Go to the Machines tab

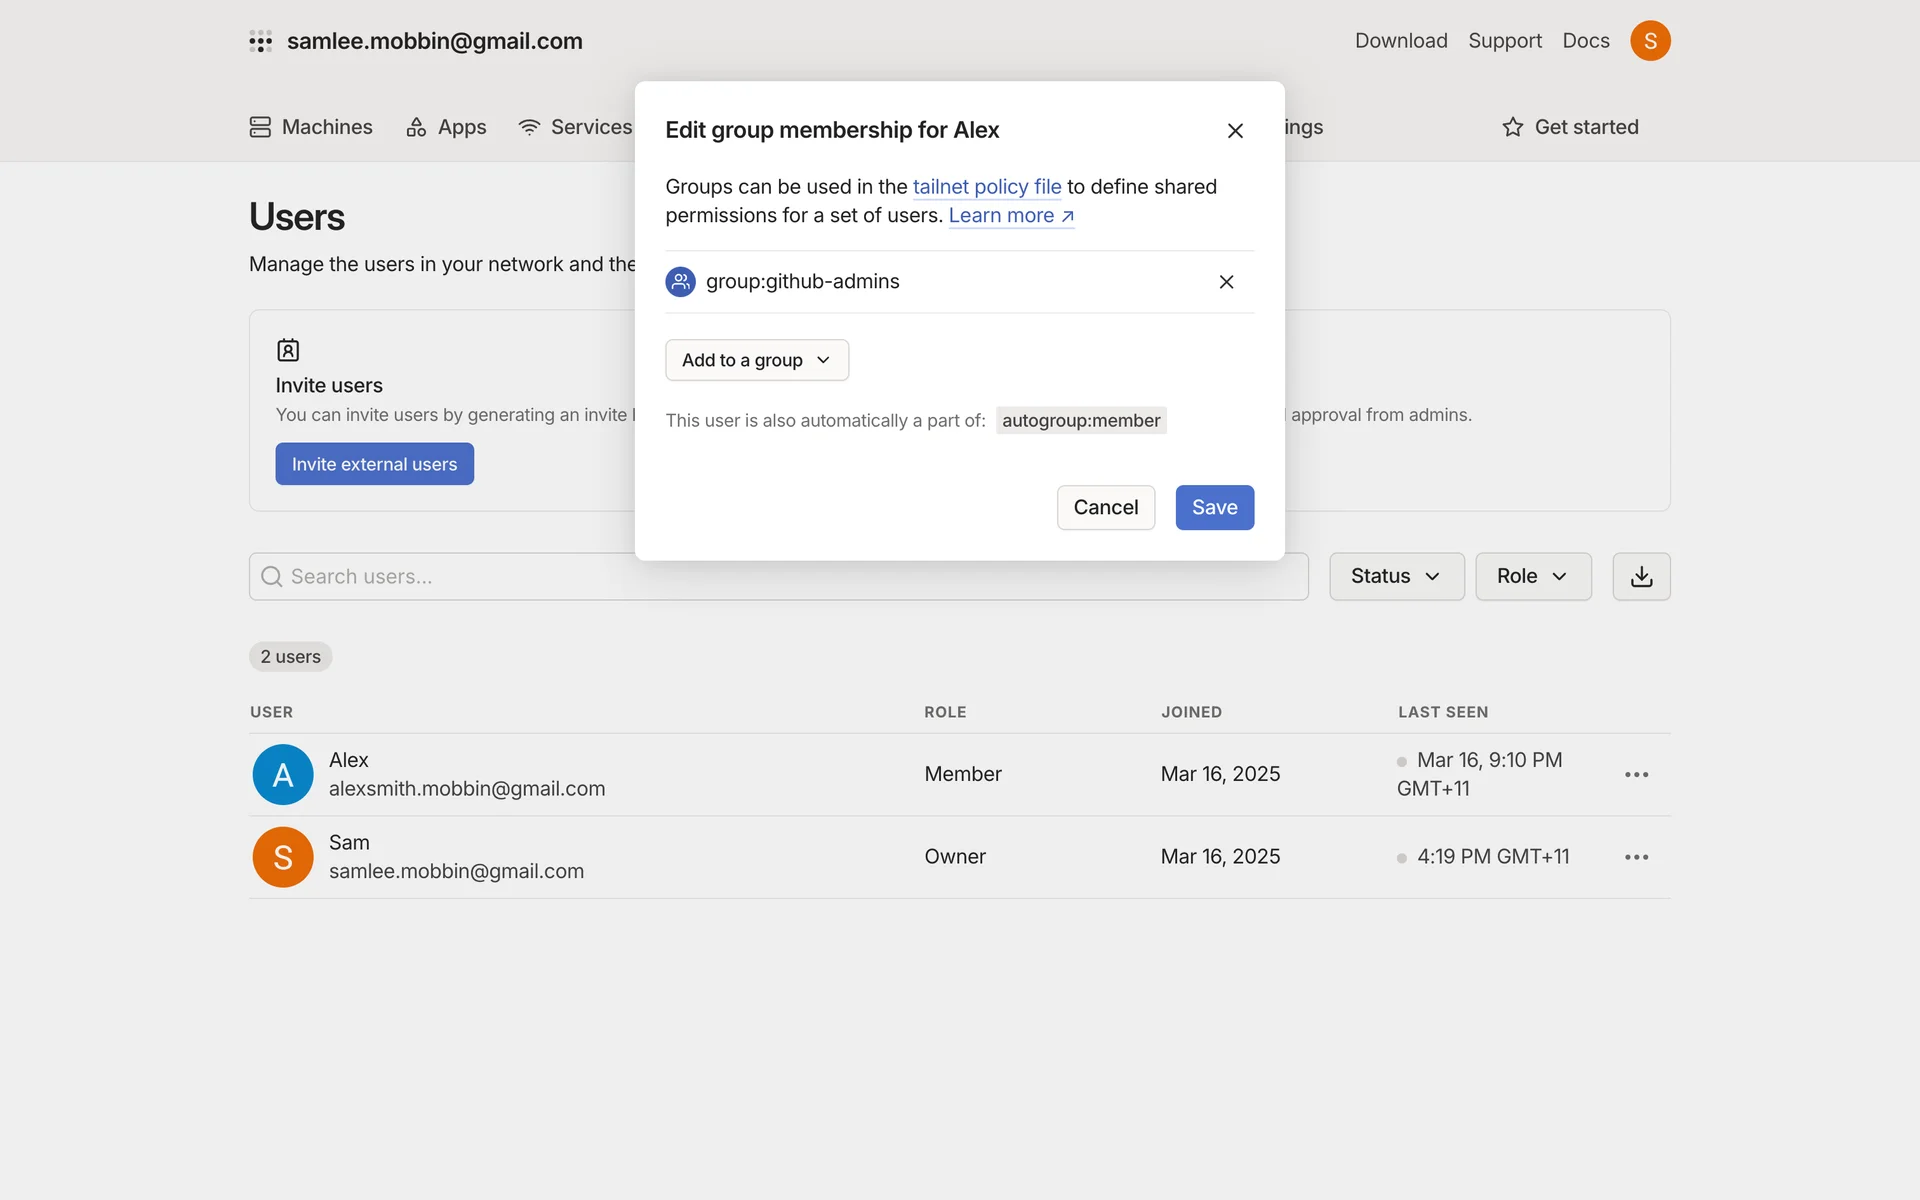pyautogui.click(x=311, y=127)
